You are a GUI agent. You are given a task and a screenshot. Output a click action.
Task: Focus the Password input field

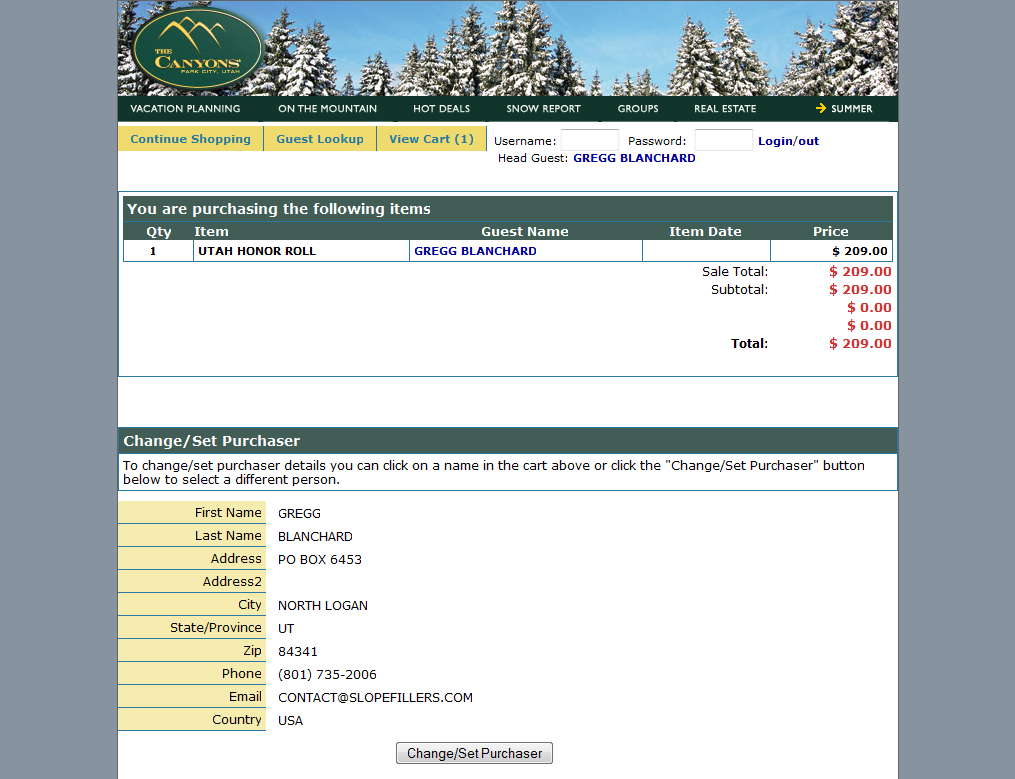point(723,141)
